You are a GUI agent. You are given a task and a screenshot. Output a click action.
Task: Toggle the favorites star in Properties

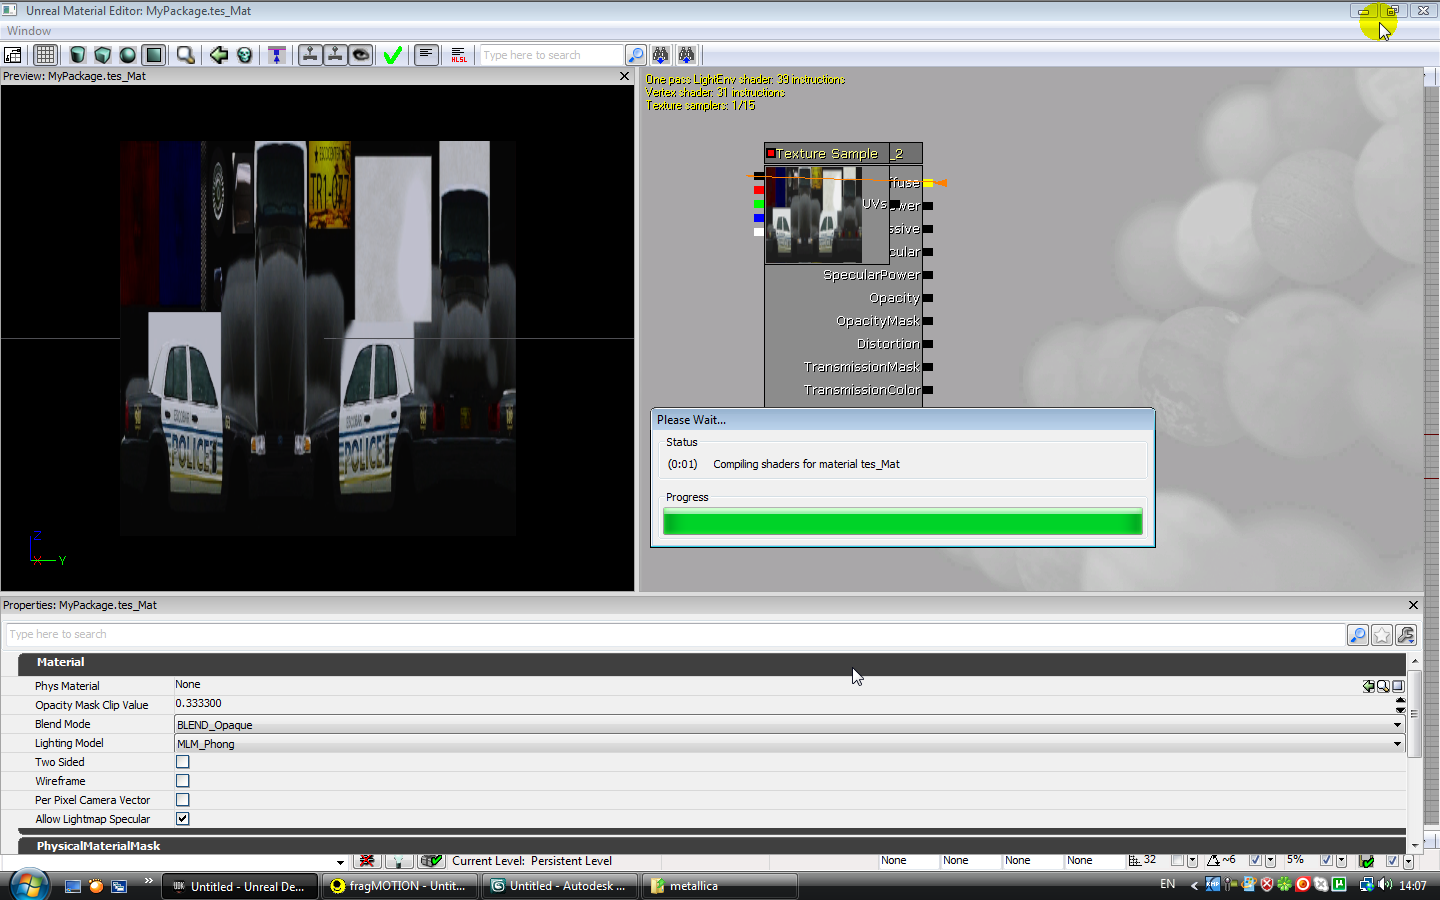tap(1382, 635)
